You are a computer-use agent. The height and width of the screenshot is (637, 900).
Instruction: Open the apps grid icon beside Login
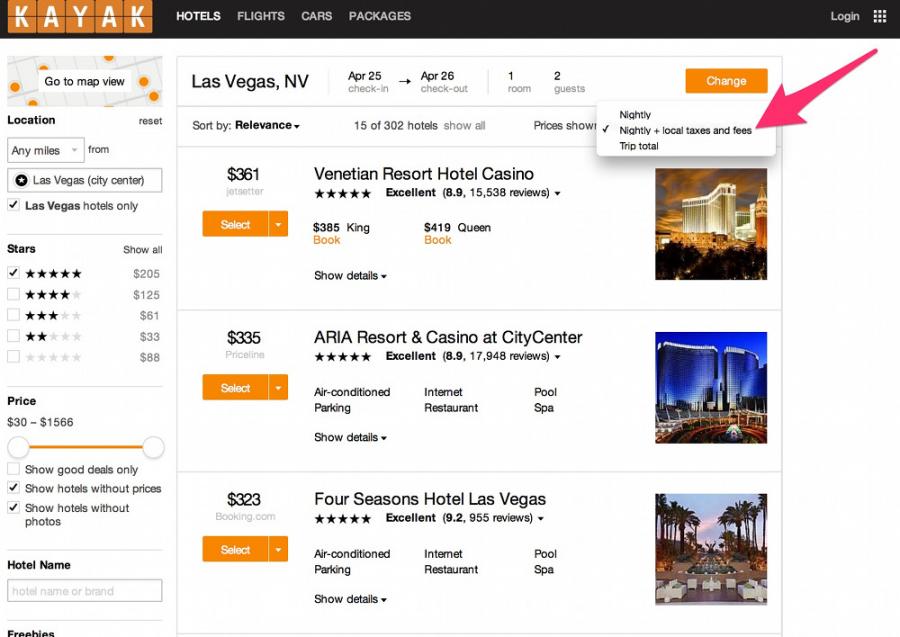click(x=880, y=16)
